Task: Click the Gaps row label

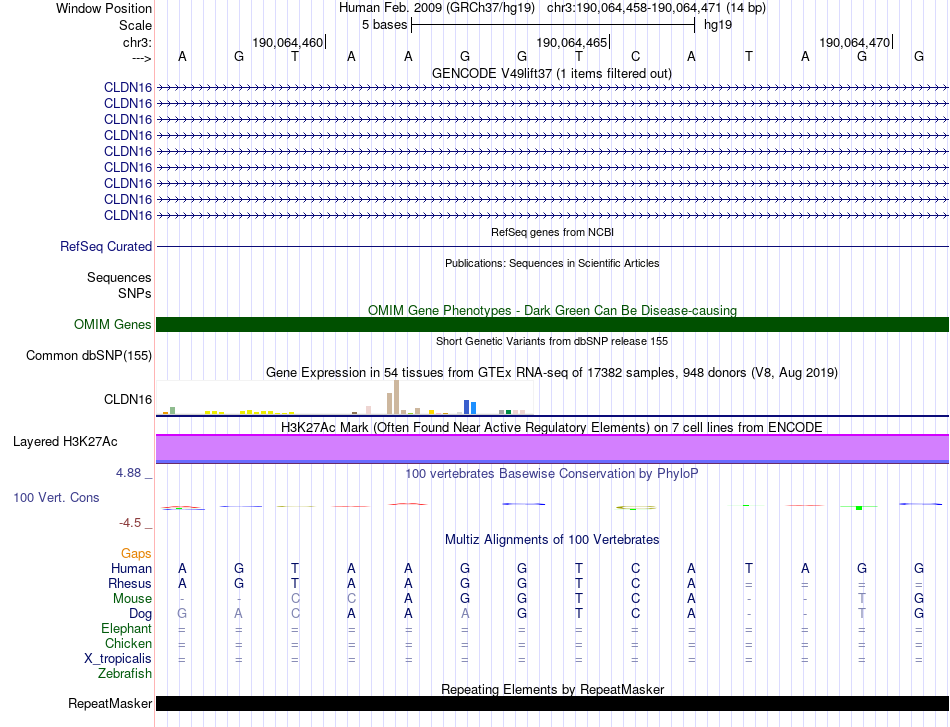Action: point(136,553)
